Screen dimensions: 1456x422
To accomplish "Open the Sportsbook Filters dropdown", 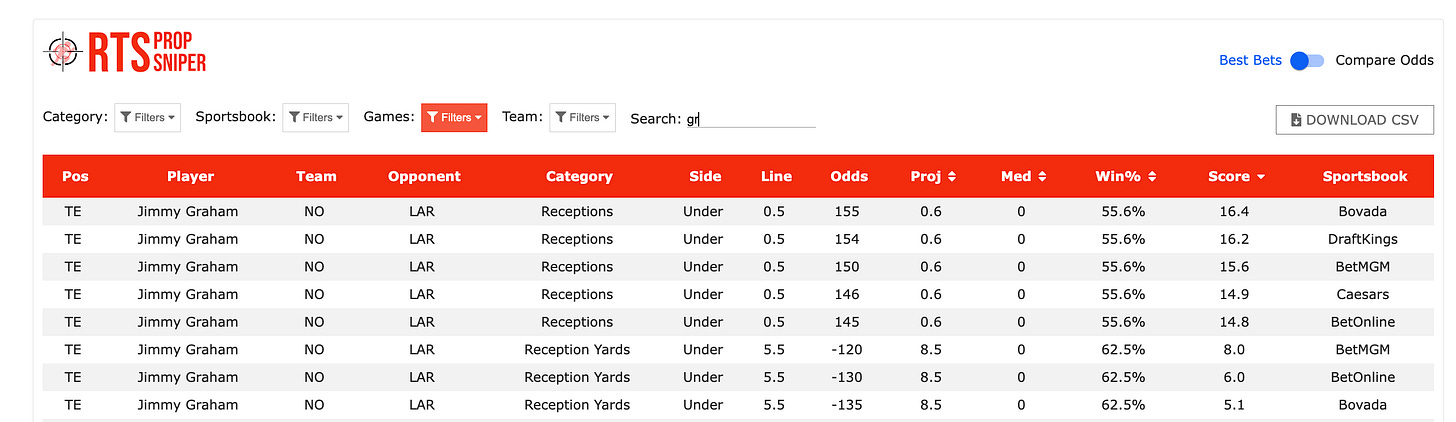I will click(x=316, y=118).
